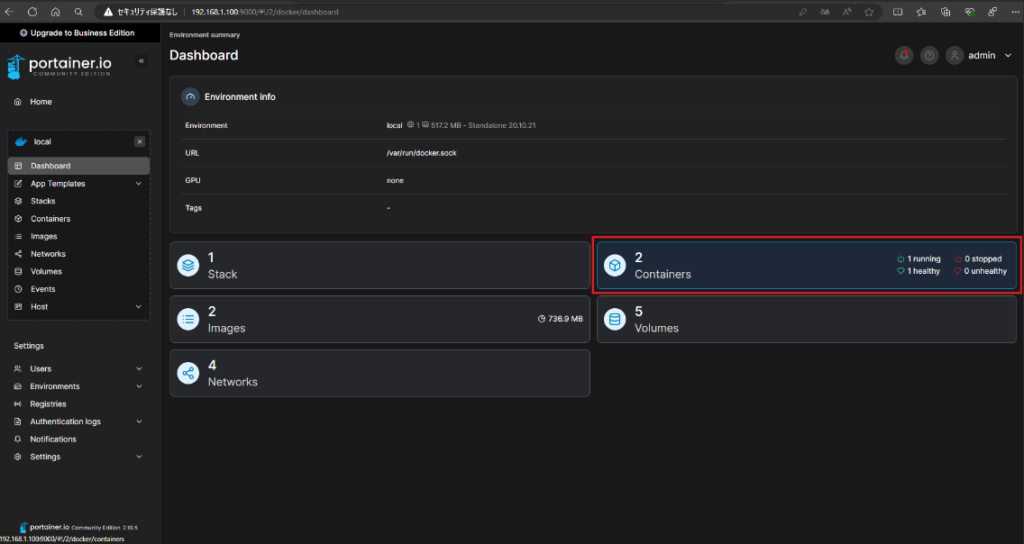Screen dimensions: 1024x544
Task: Expand the Users chevron
Action: (139, 369)
